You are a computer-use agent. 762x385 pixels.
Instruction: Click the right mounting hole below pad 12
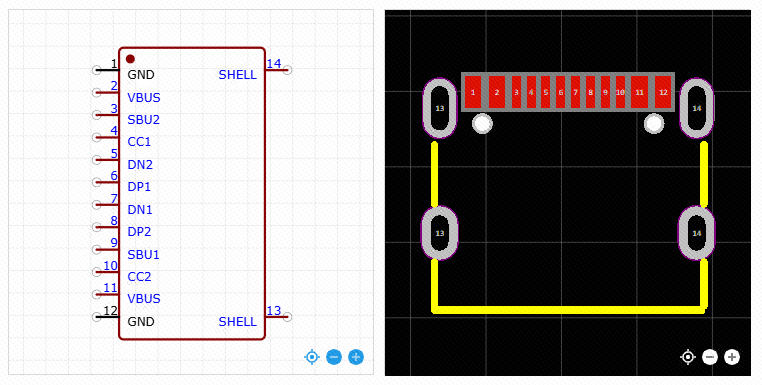(654, 123)
